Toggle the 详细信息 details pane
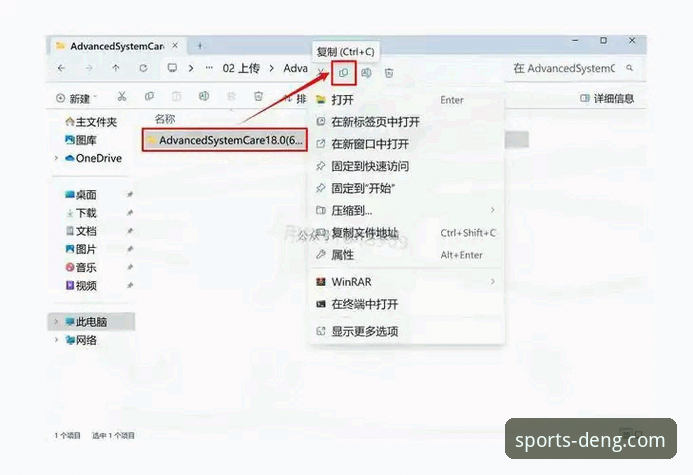Screen dimensions: 693x475 607,99
